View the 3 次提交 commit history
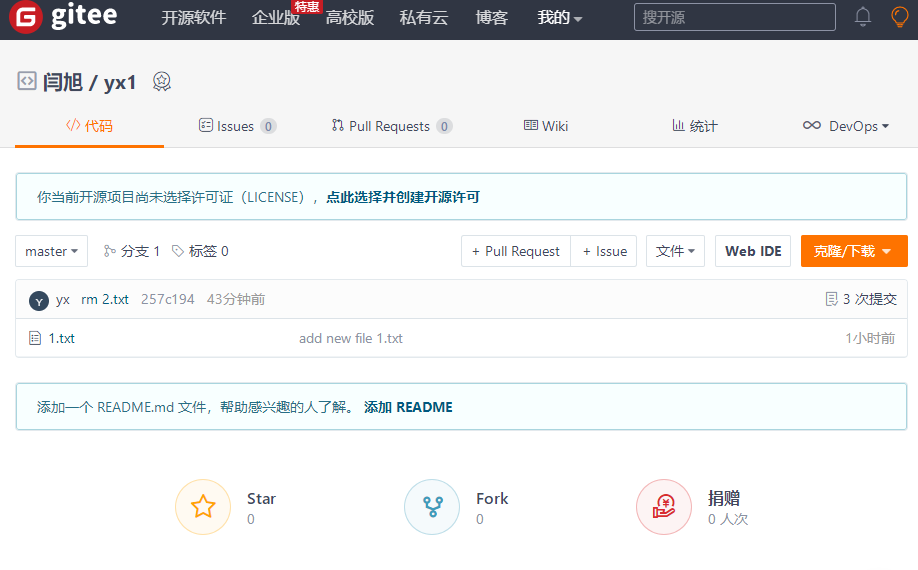The image size is (918, 570). coord(869,299)
